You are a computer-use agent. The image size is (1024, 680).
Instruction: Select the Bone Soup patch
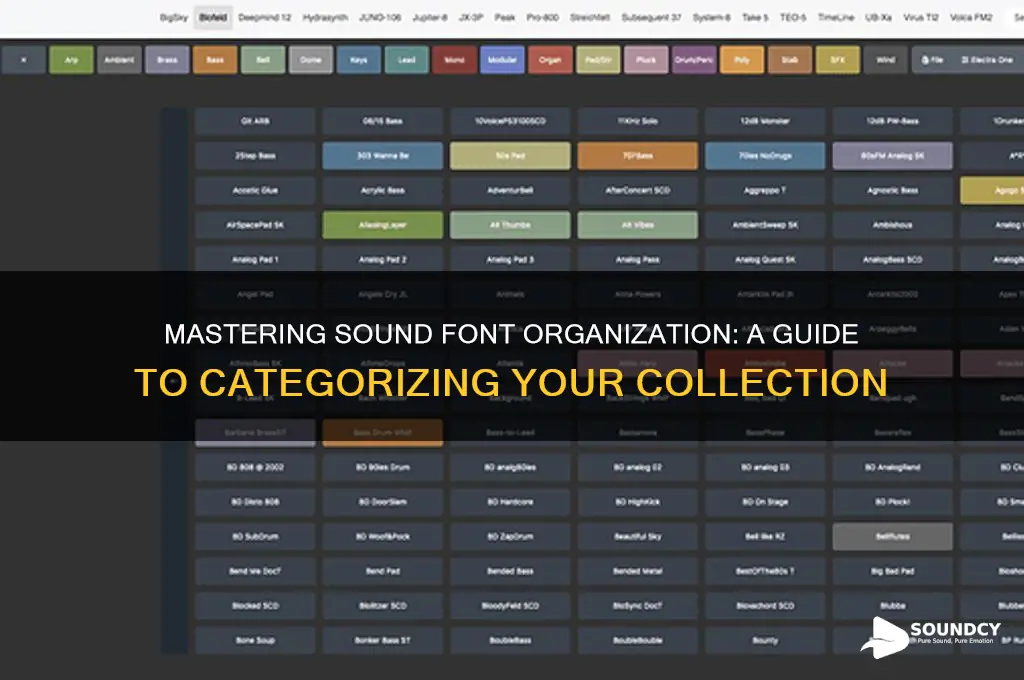255,641
